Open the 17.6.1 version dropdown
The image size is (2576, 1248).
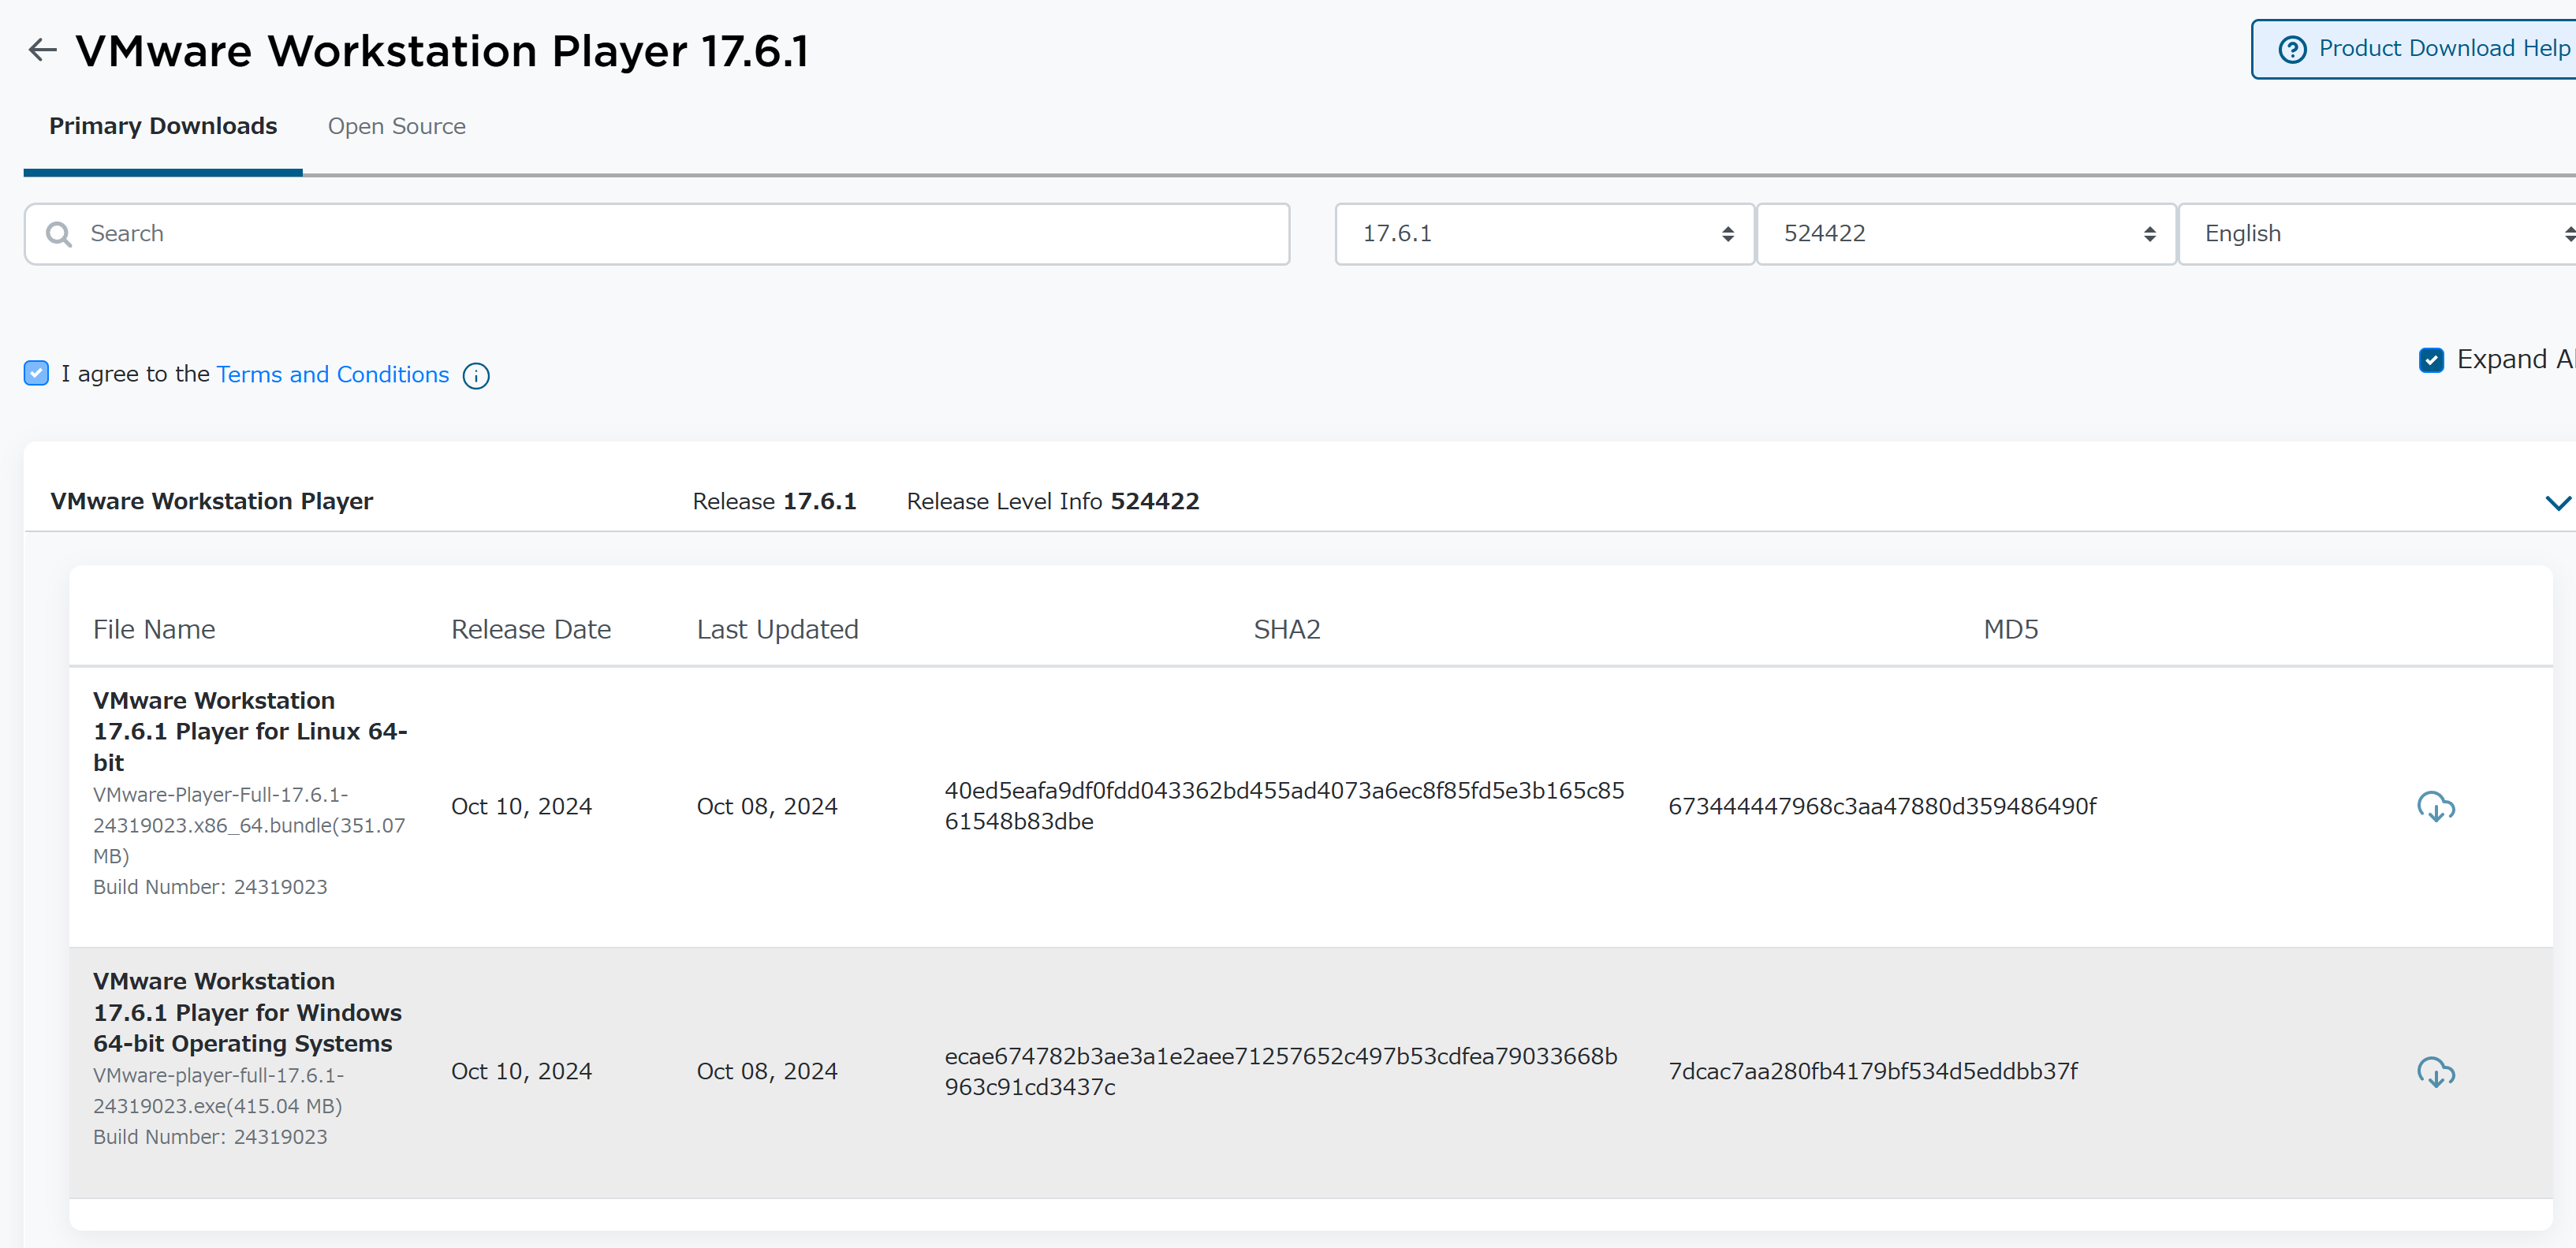(x=1543, y=234)
